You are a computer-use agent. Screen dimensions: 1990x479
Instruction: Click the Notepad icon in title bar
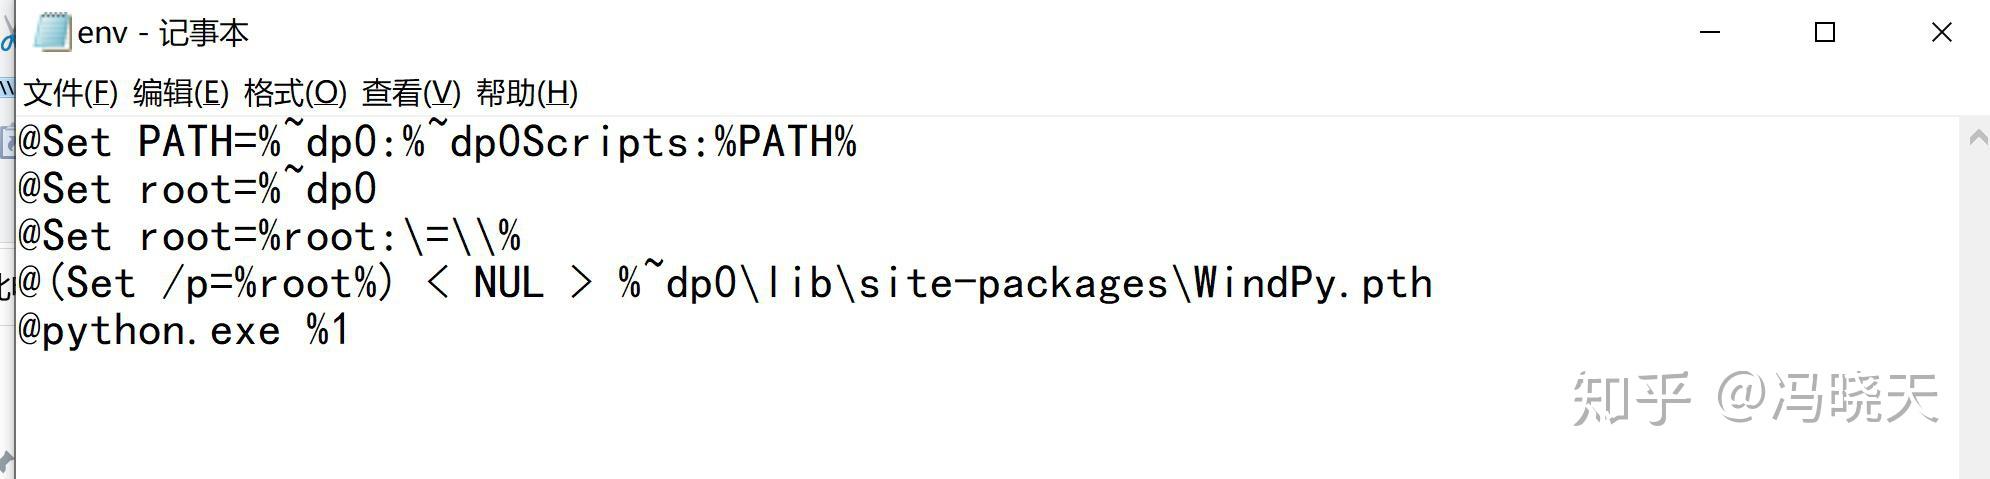52,32
